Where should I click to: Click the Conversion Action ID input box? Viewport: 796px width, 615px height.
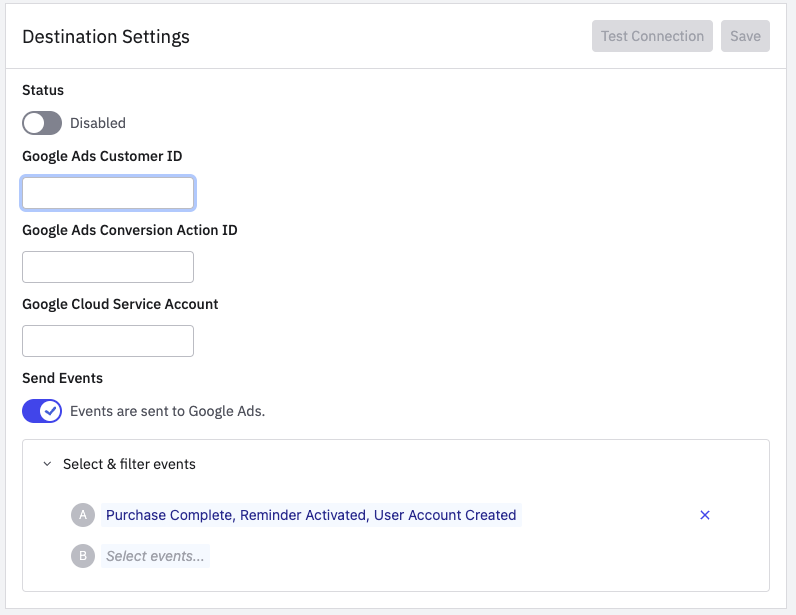[108, 267]
